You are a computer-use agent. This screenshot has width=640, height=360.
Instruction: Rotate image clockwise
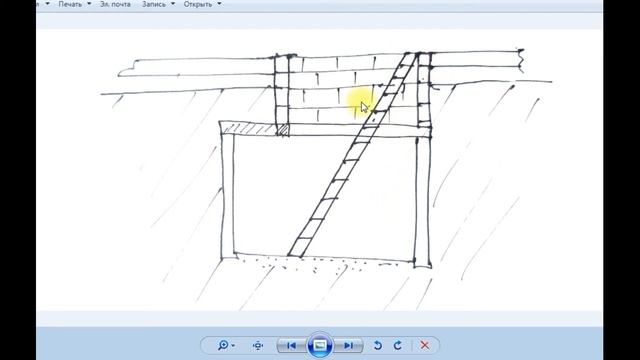[398, 345]
